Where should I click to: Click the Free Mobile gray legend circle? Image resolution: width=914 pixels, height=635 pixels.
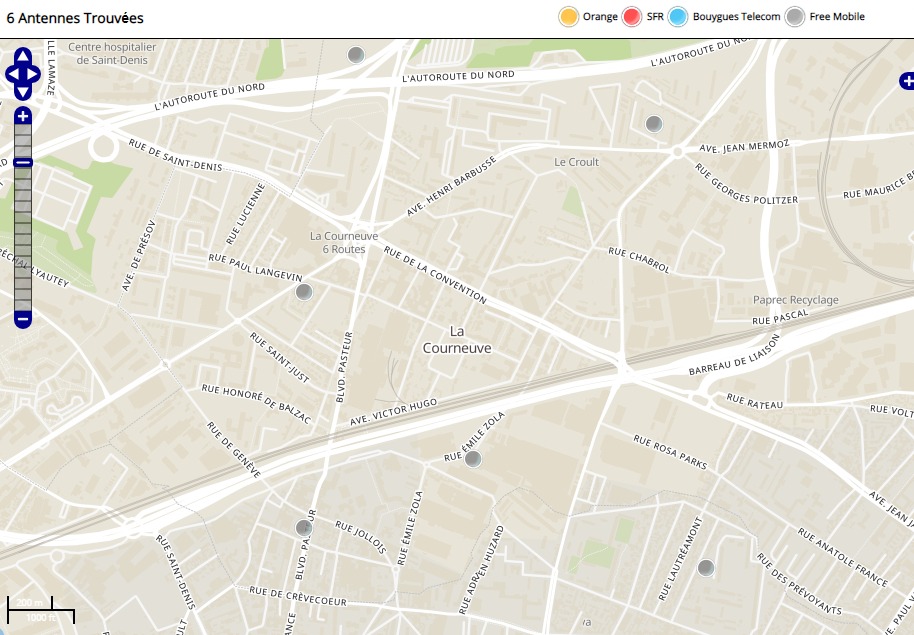795,17
